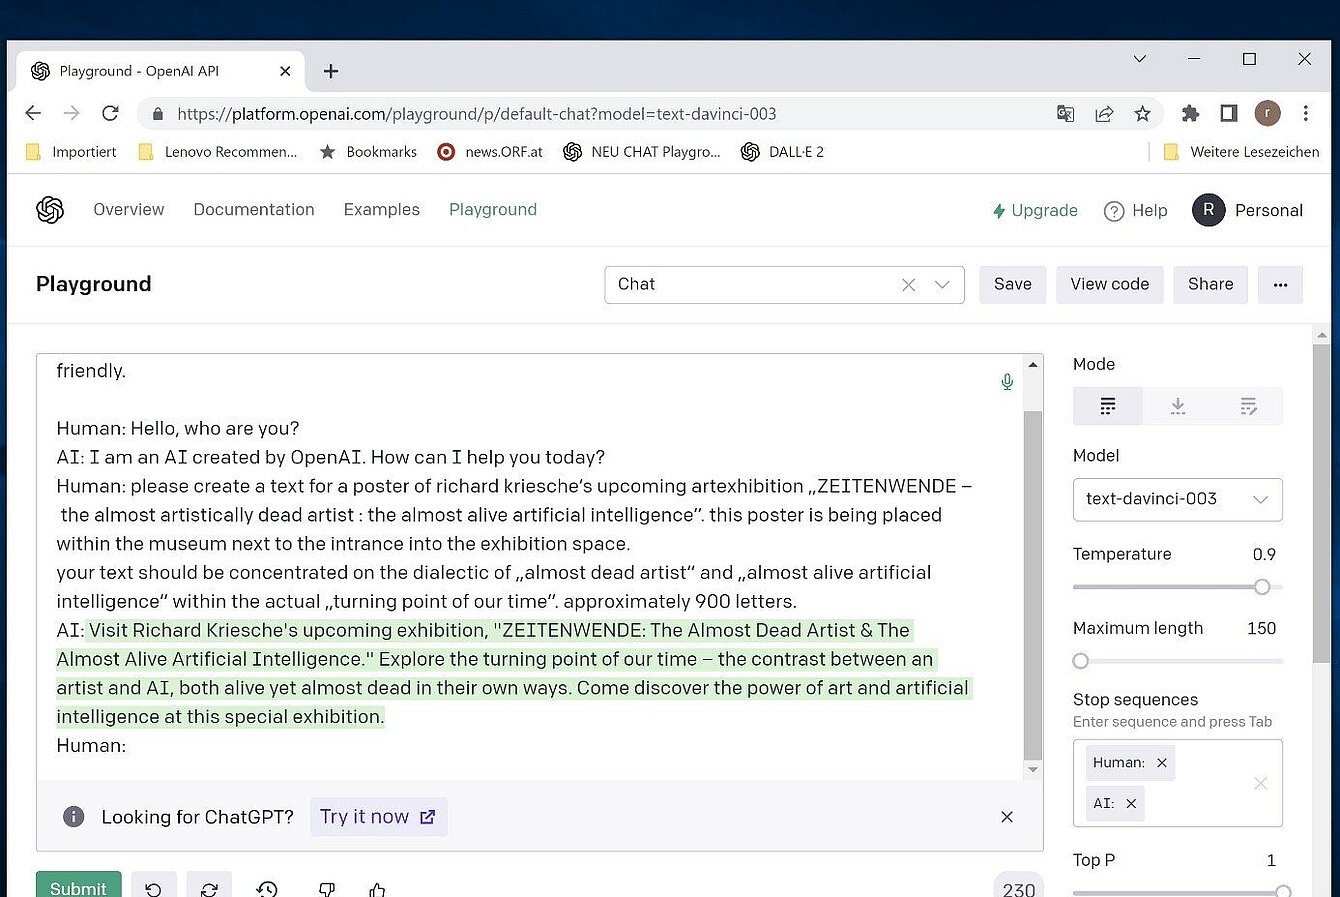The width and height of the screenshot is (1340, 897).
Task: Click the Top P slider handle
Action: pyautogui.click(x=1283, y=891)
